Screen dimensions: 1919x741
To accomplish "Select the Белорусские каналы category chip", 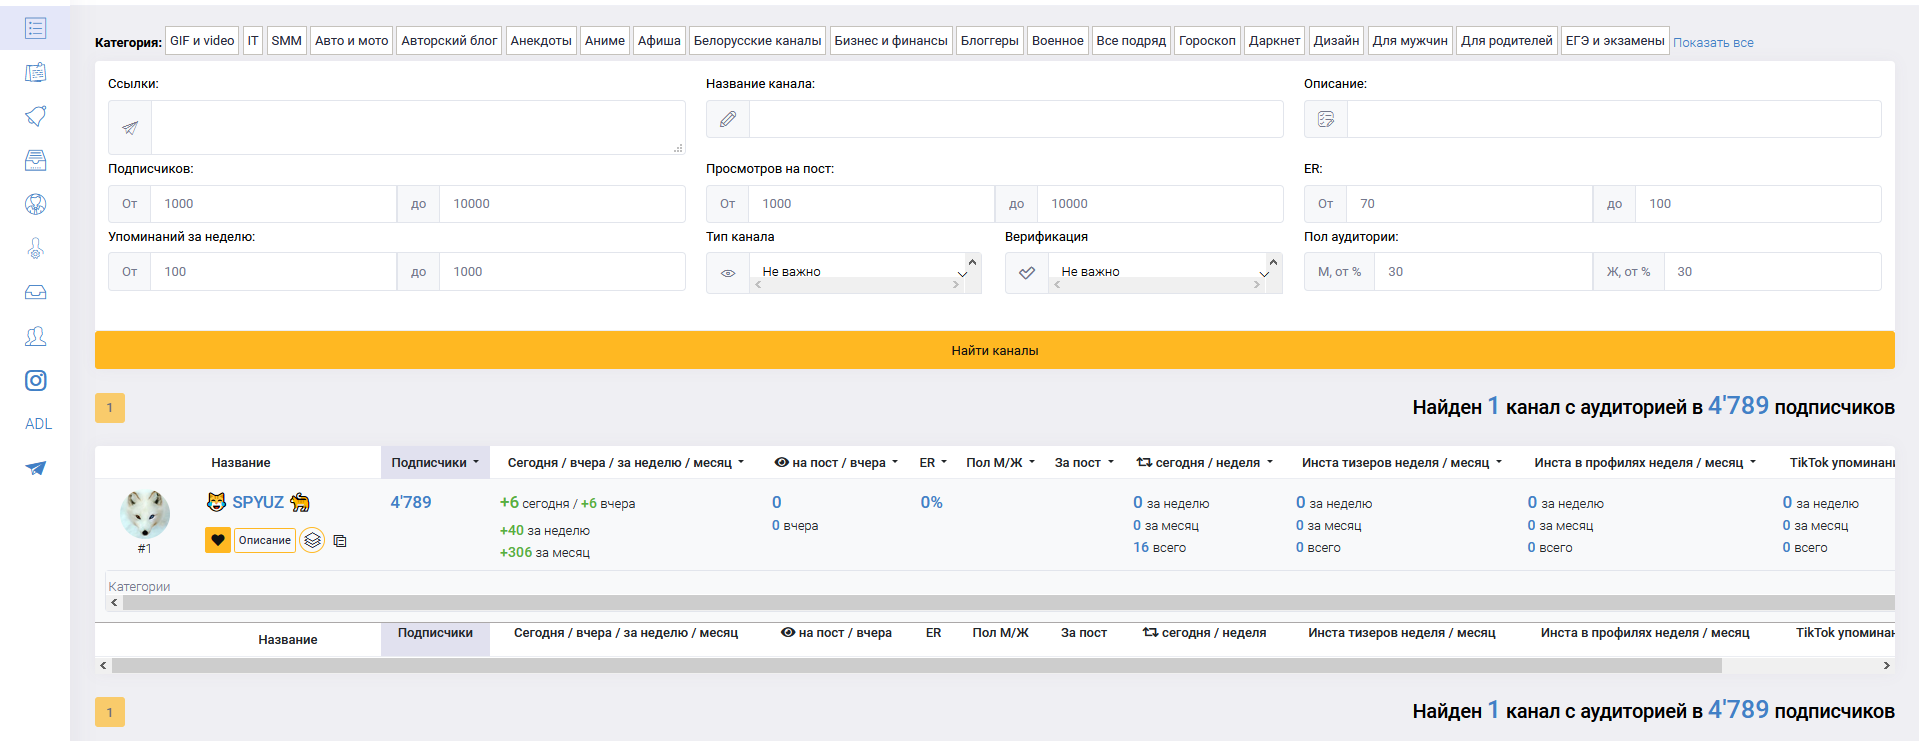I will 757,41.
